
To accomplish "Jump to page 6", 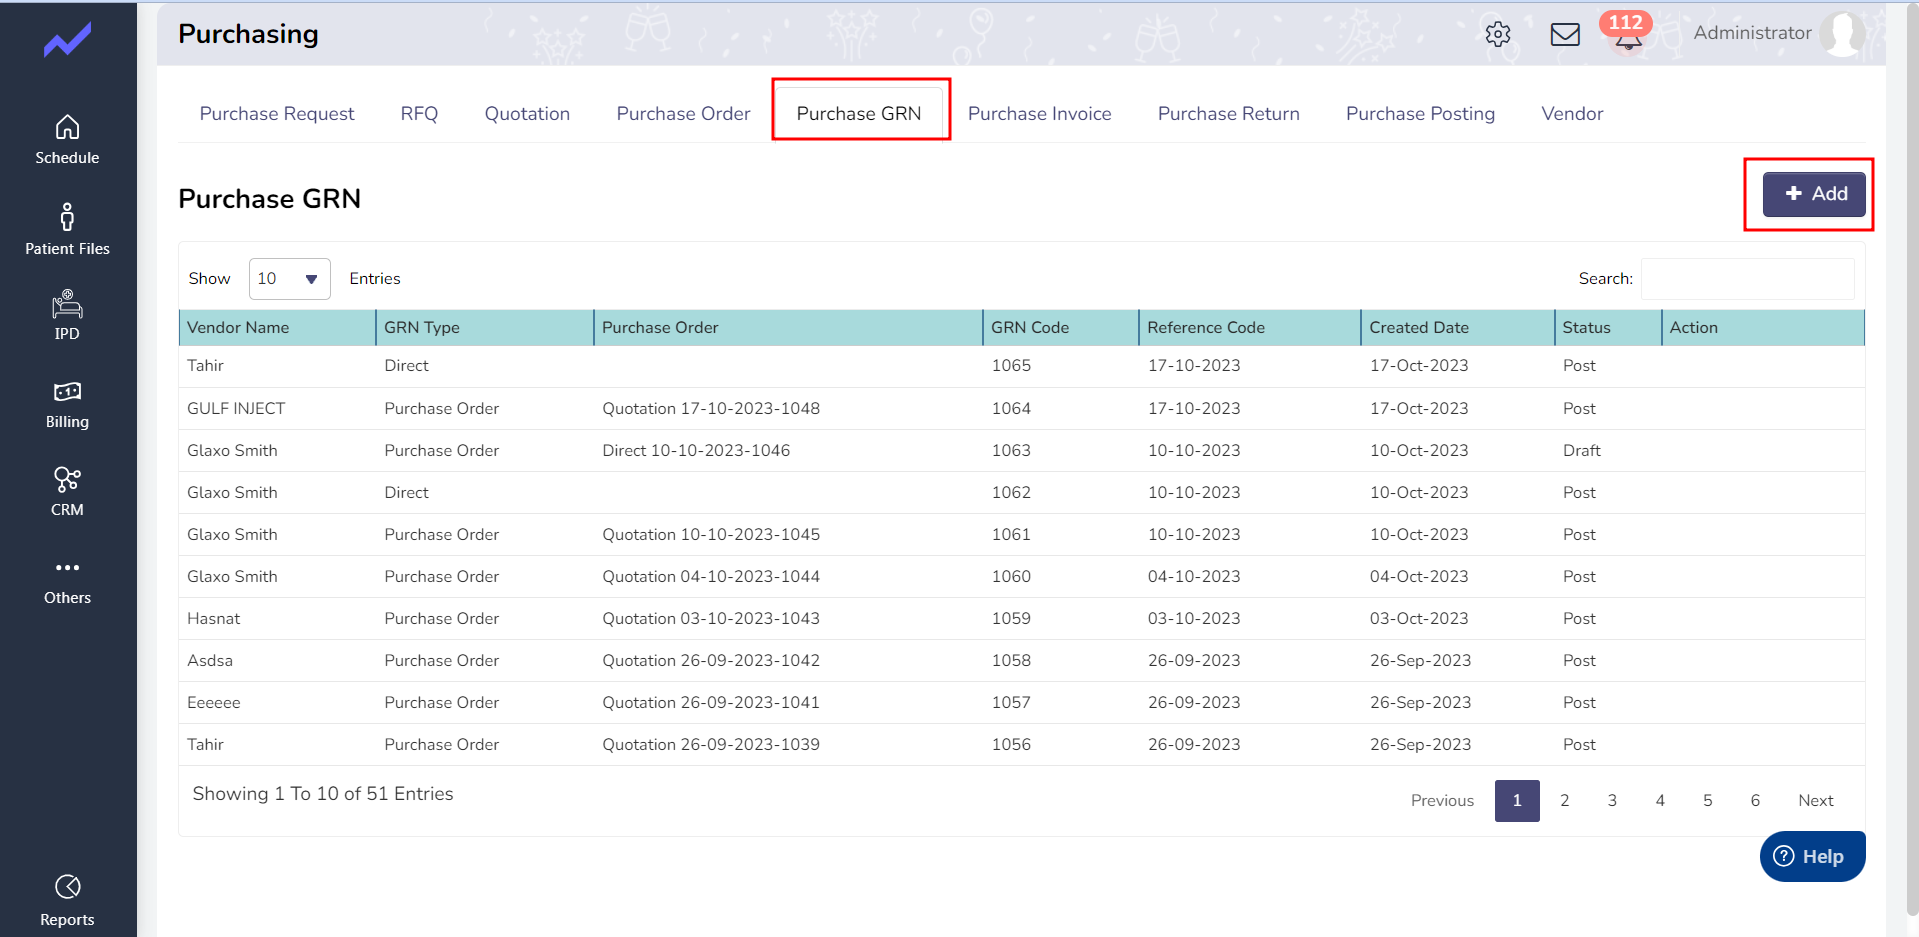I will point(1755,801).
